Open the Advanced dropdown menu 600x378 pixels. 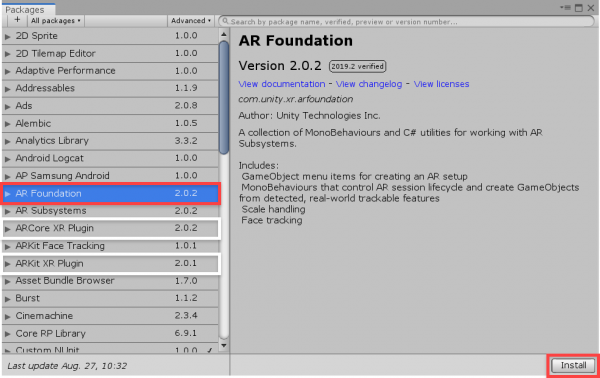point(191,21)
